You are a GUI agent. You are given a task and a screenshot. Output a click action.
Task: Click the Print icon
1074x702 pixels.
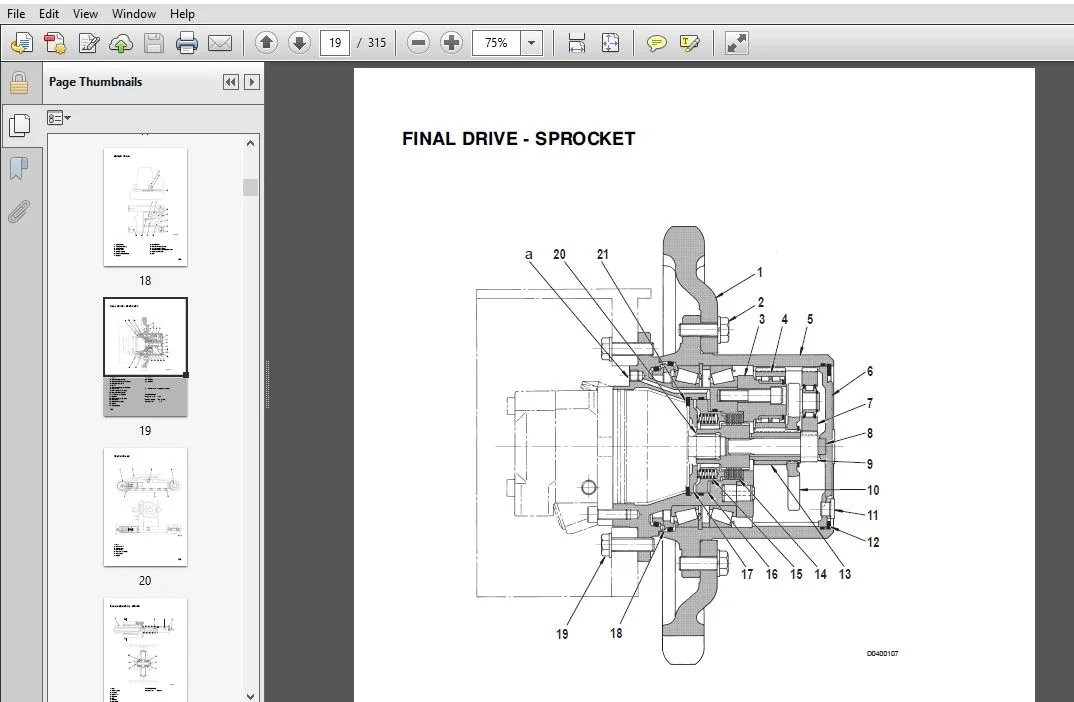click(187, 43)
